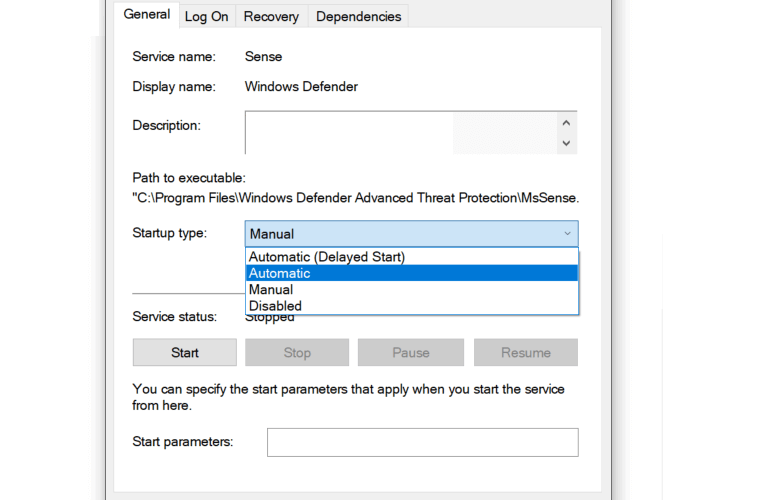Click the greyed-out Stop button
Image resolution: width=764 pixels, height=500 pixels.
tap(297, 352)
